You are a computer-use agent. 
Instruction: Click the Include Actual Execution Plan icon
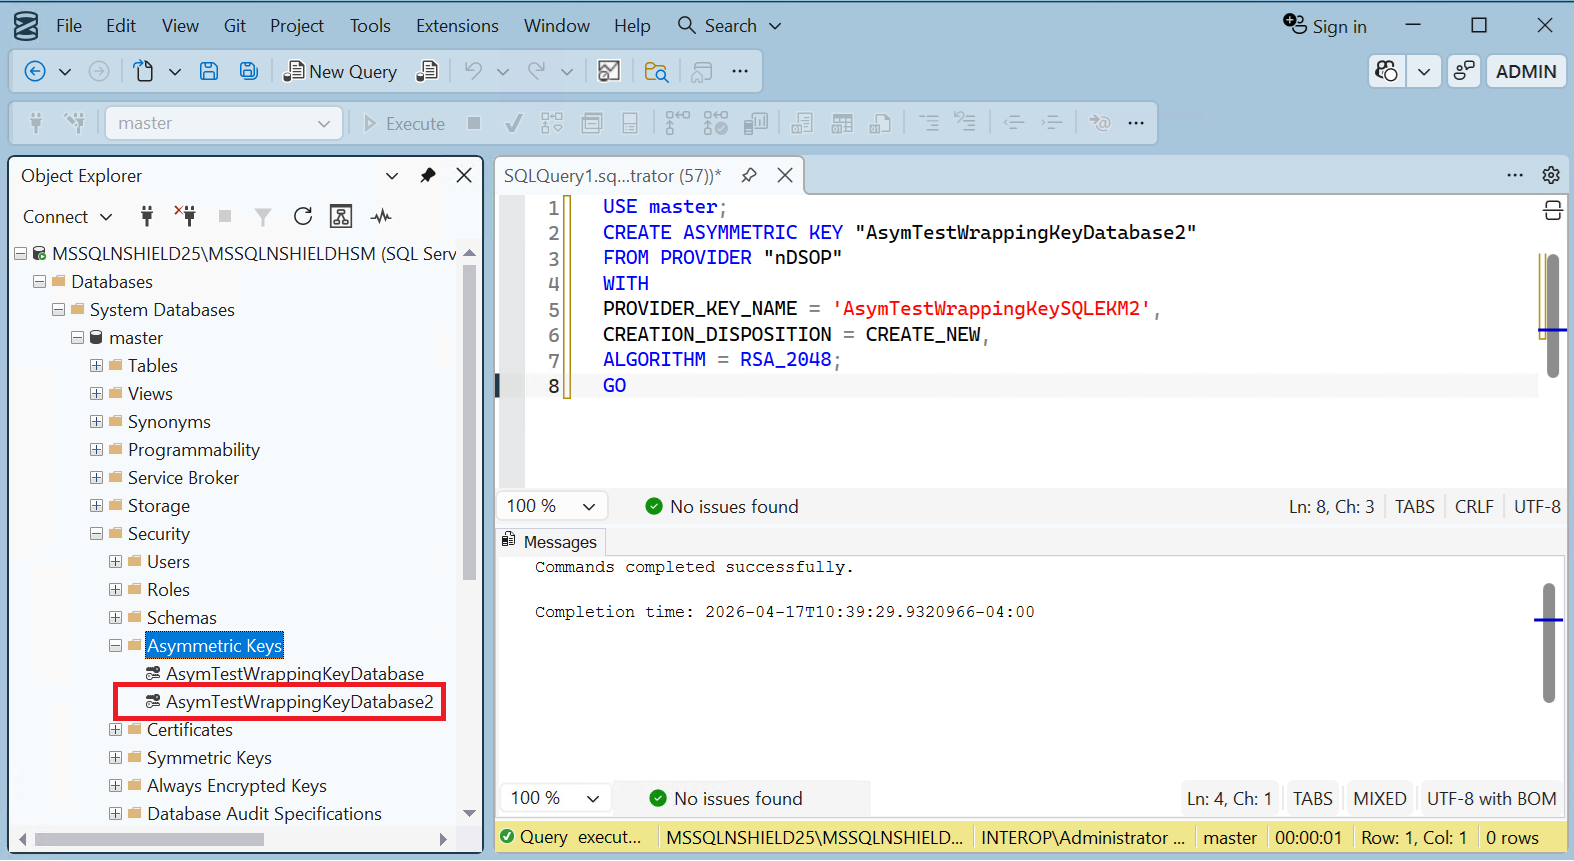point(677,123)
